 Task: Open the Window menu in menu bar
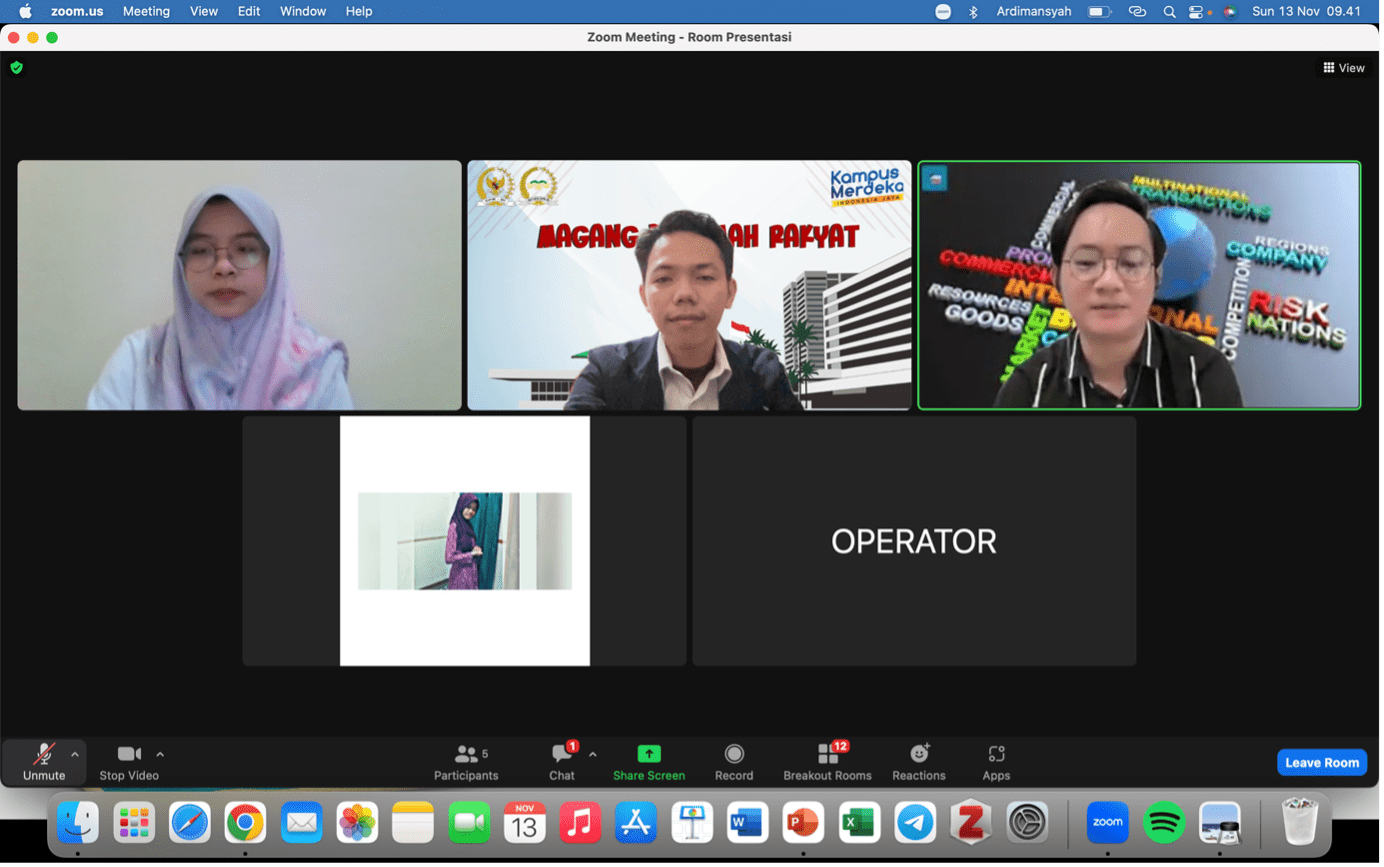coord(302,11)
